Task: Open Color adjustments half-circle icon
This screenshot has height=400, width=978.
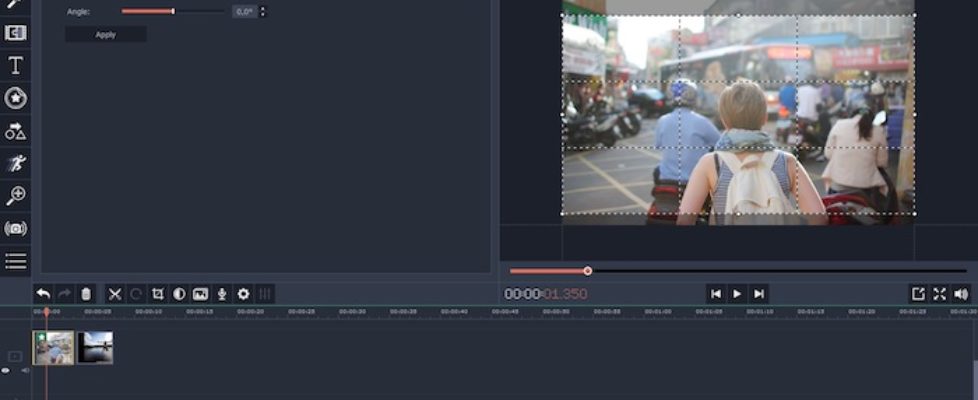Action: [x=179, y=294]
